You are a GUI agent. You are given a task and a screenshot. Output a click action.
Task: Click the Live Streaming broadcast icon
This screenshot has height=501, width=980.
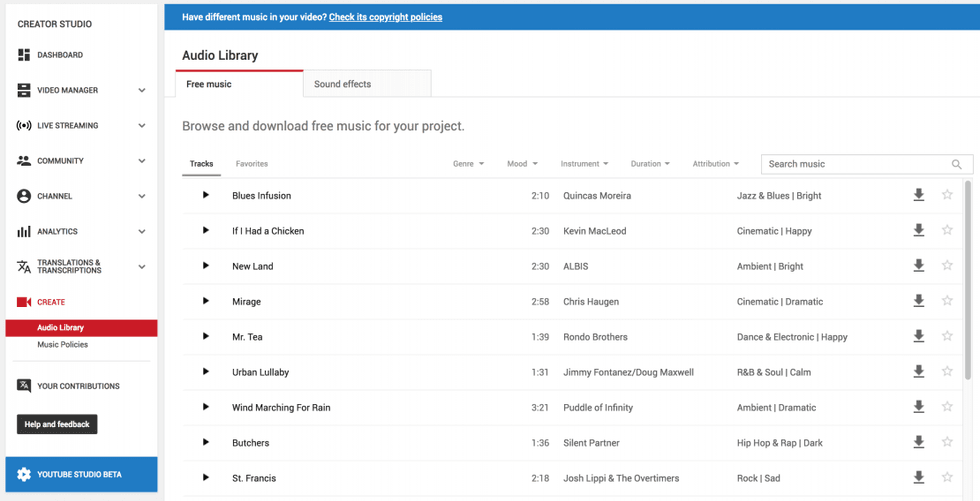tap(24, 126)
